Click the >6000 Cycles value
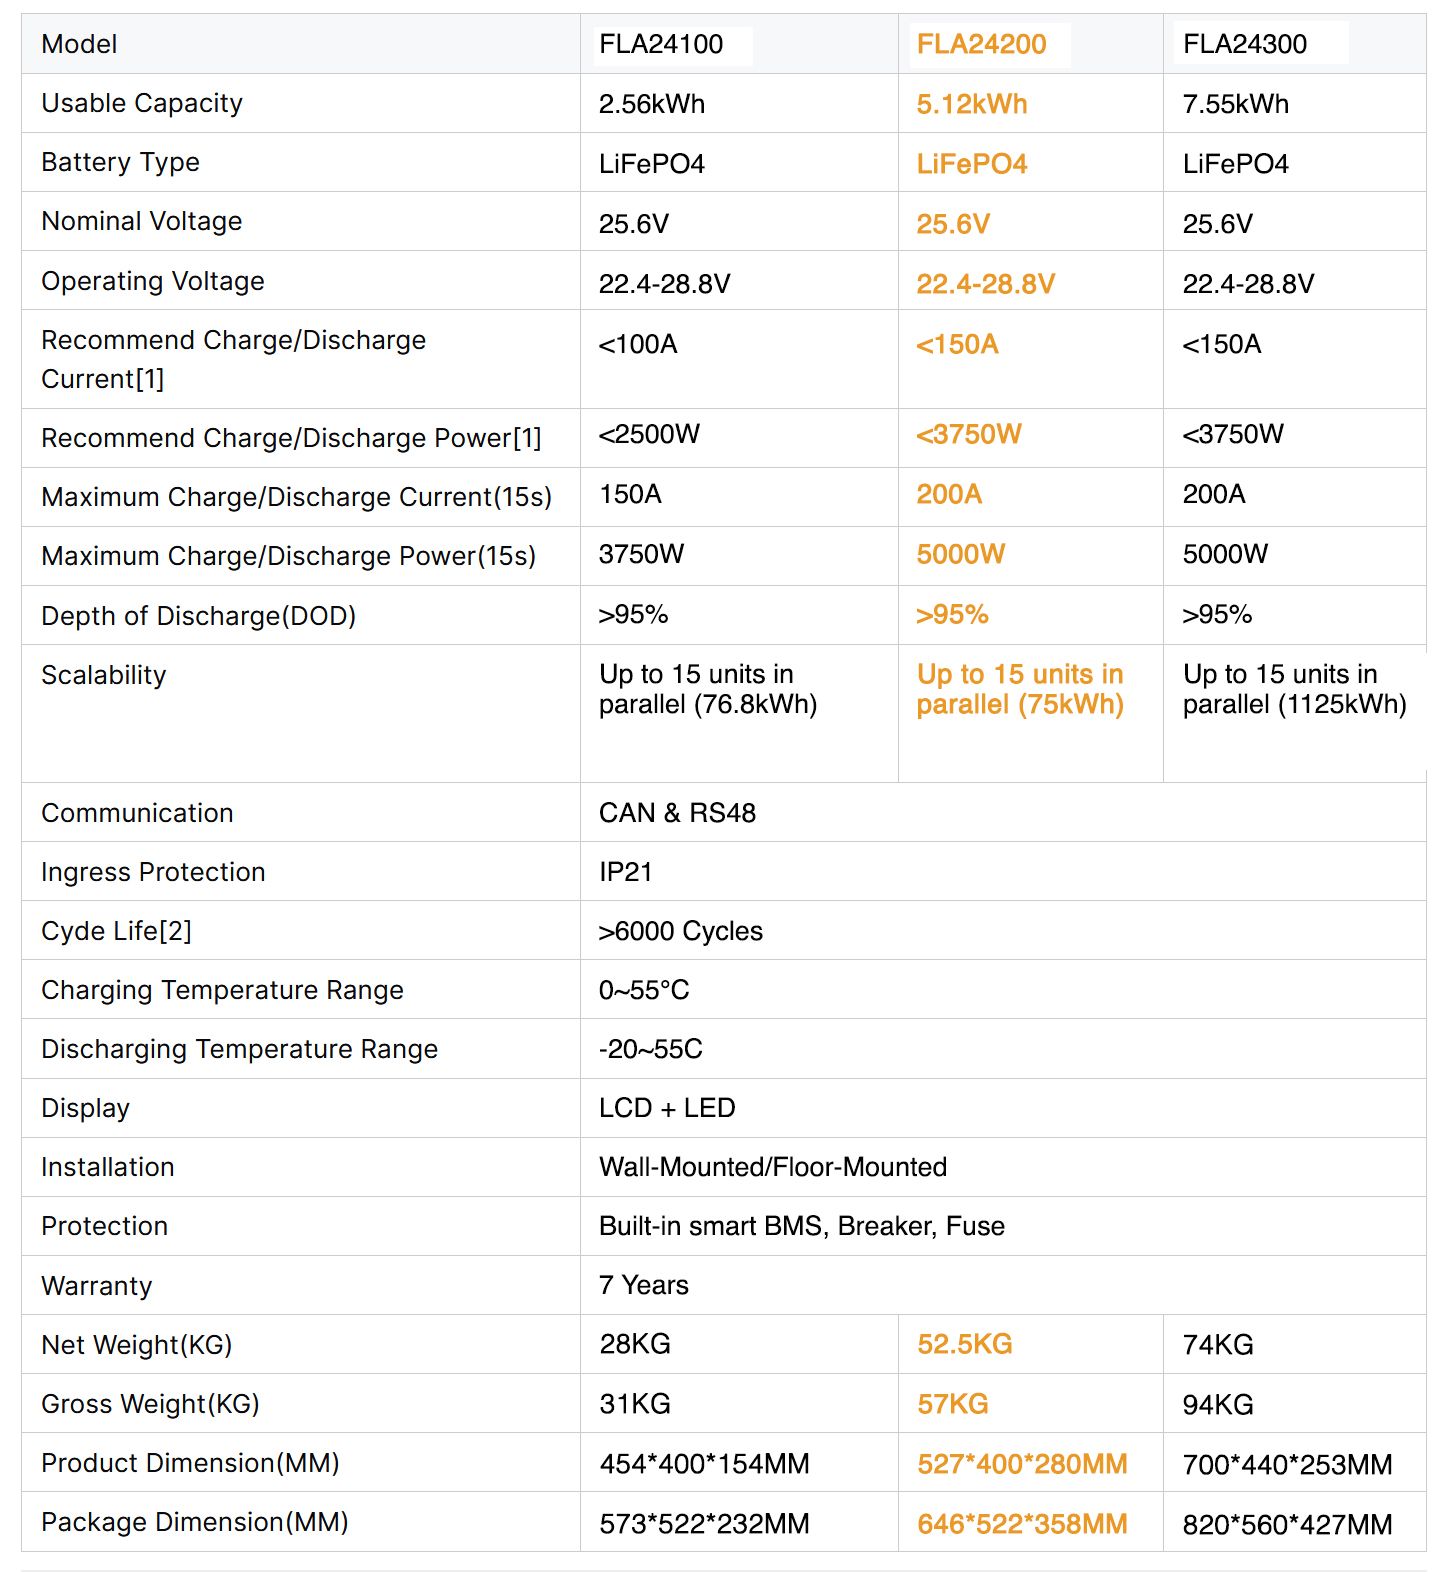 click(x=680, y=931)
